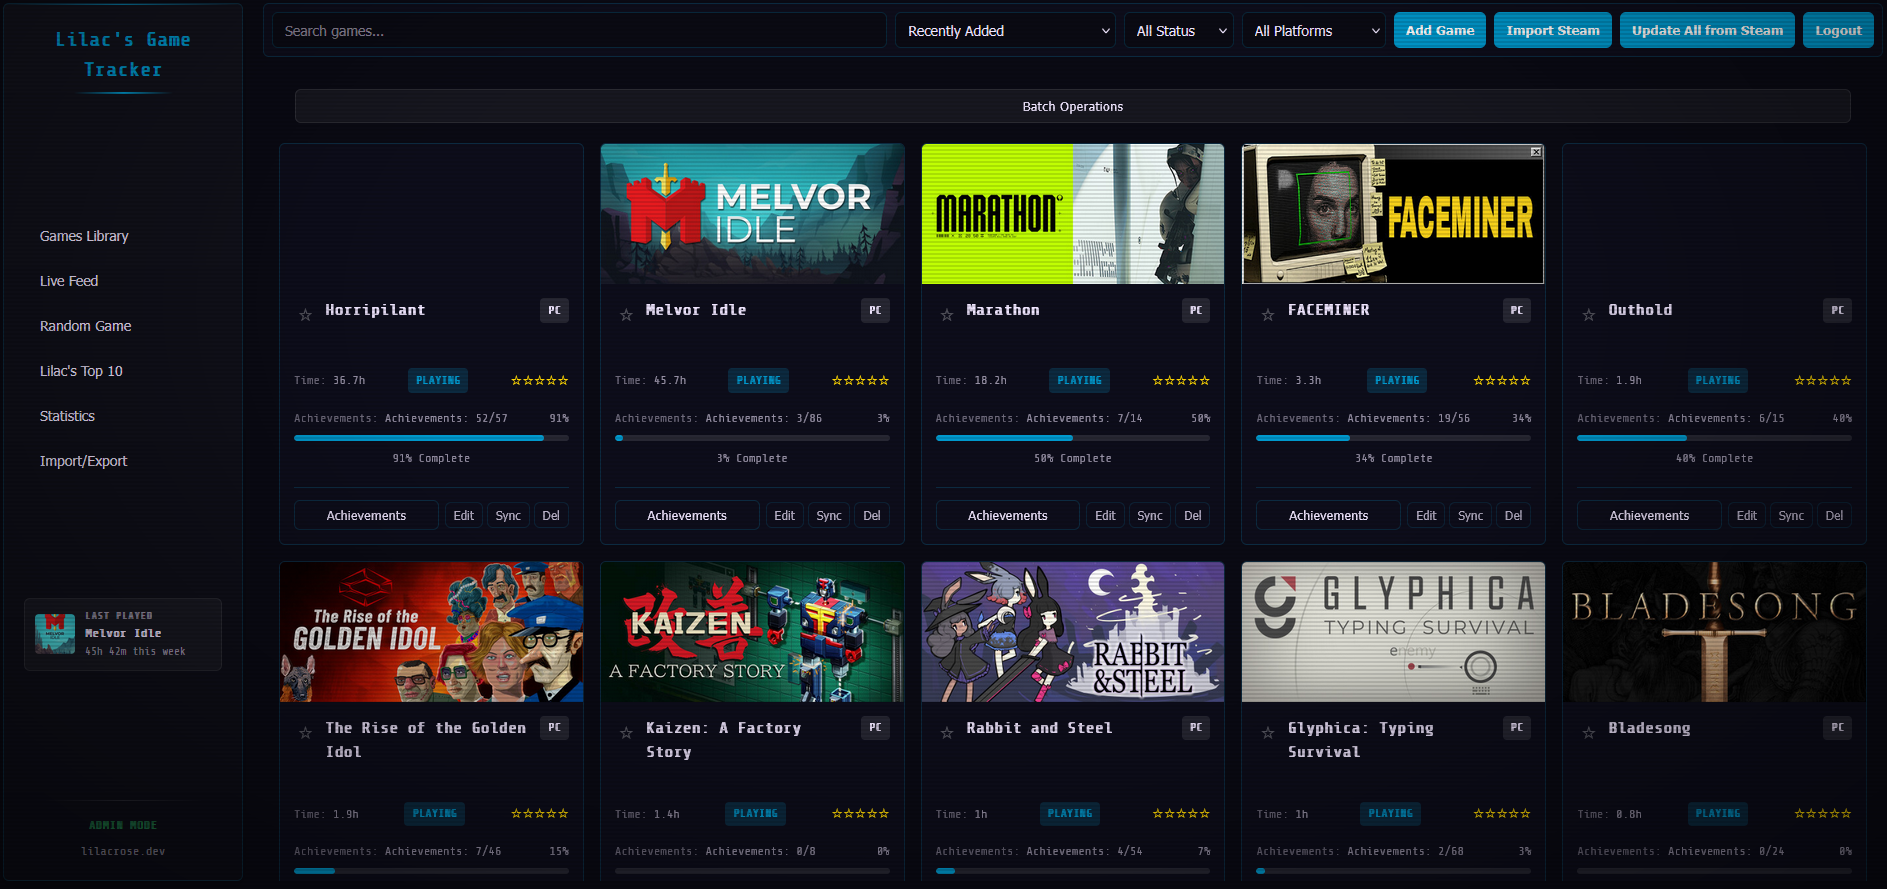Click PLAYING status badge on Outhold
This screenshot has width=1887, height=889.
click(1718, 380)
